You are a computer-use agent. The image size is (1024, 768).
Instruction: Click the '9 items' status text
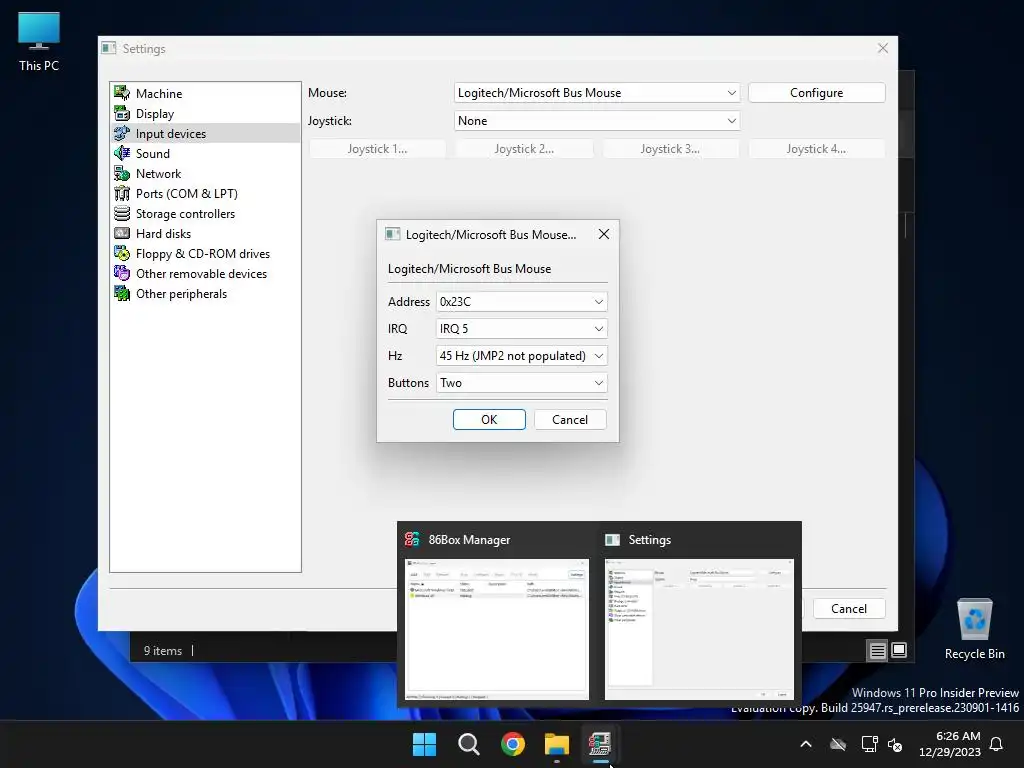pos(163,650)
